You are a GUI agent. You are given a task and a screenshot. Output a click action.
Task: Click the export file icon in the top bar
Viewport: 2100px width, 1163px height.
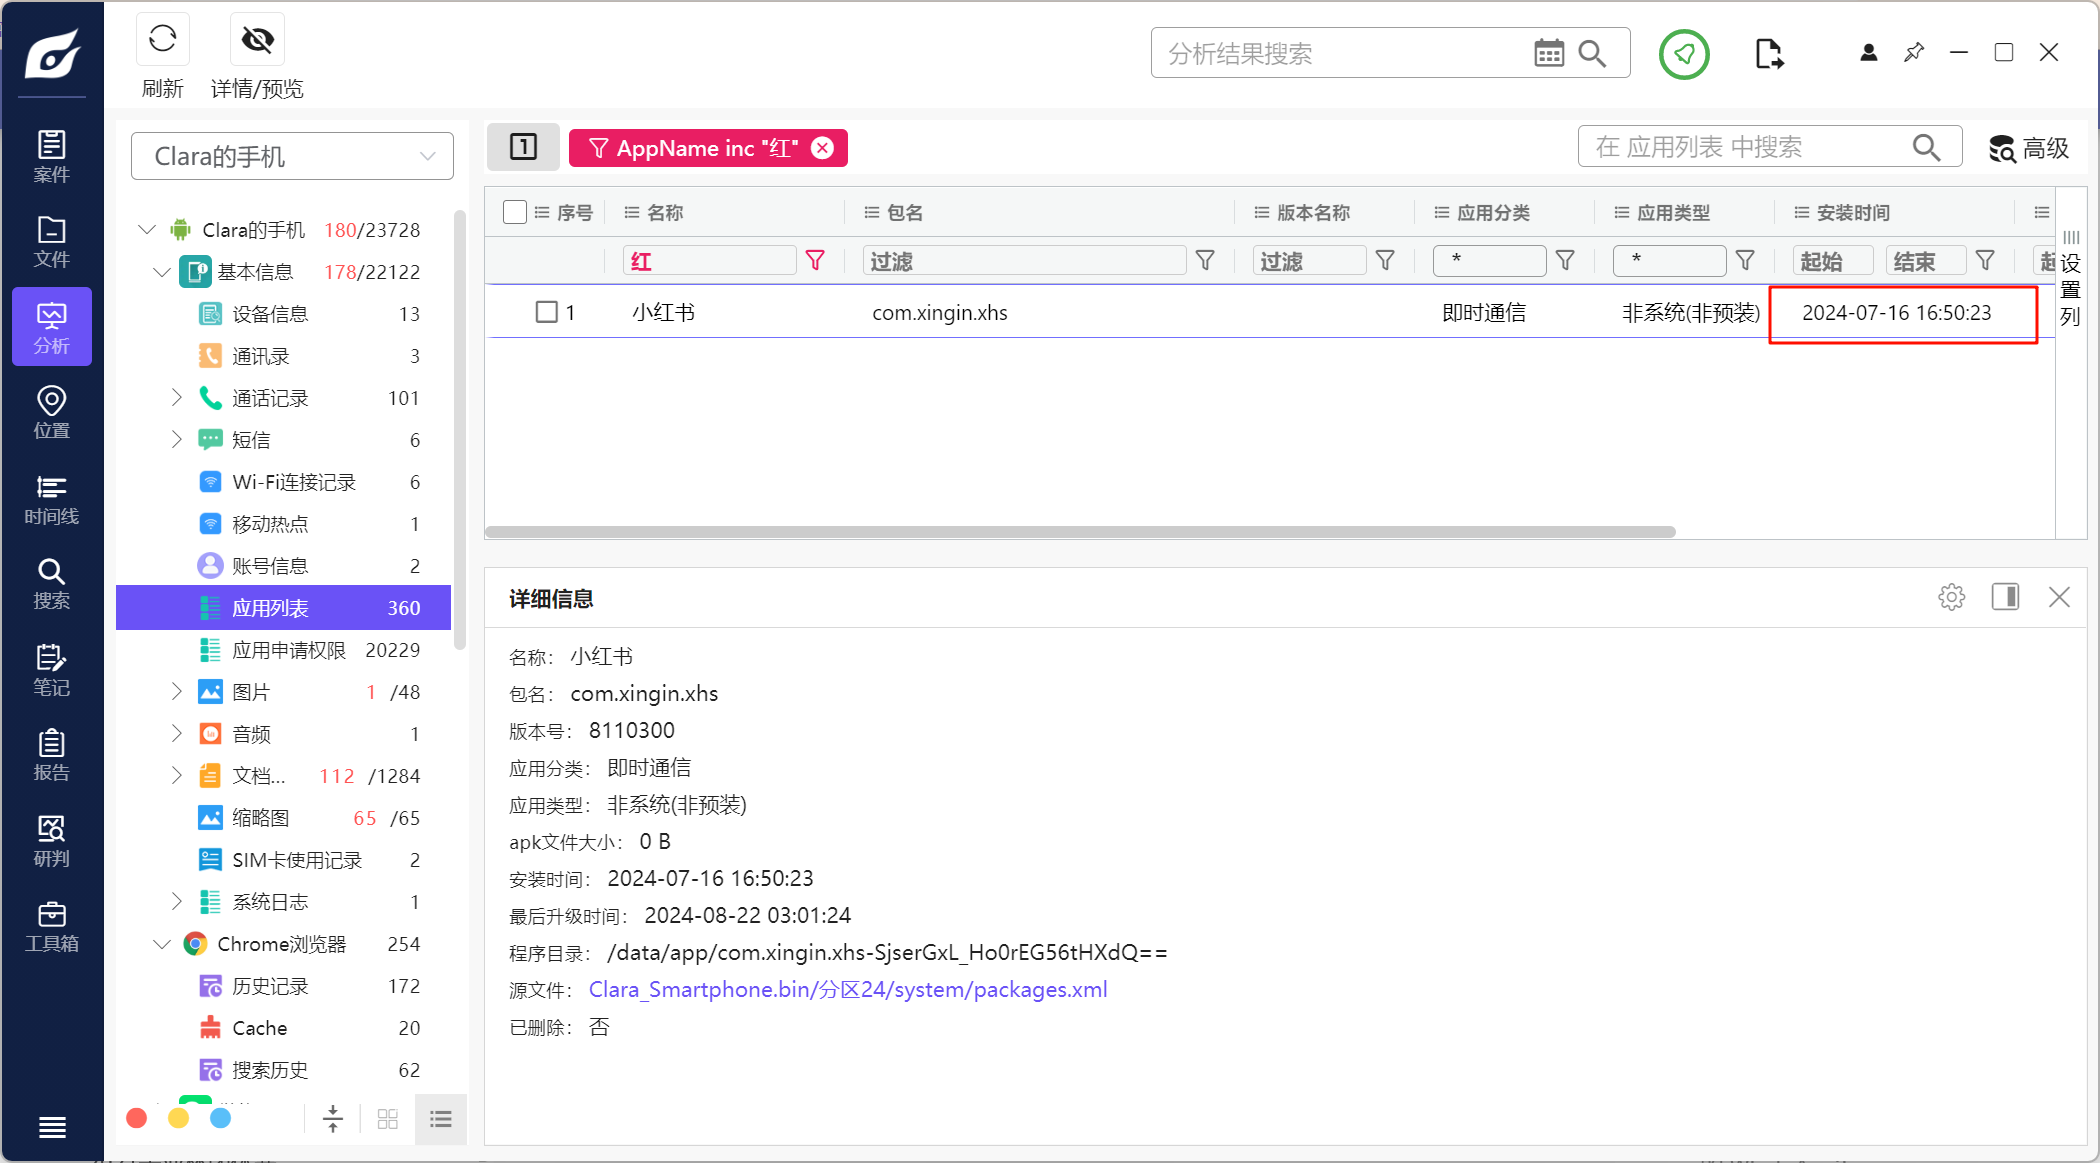pos(1768,53)
